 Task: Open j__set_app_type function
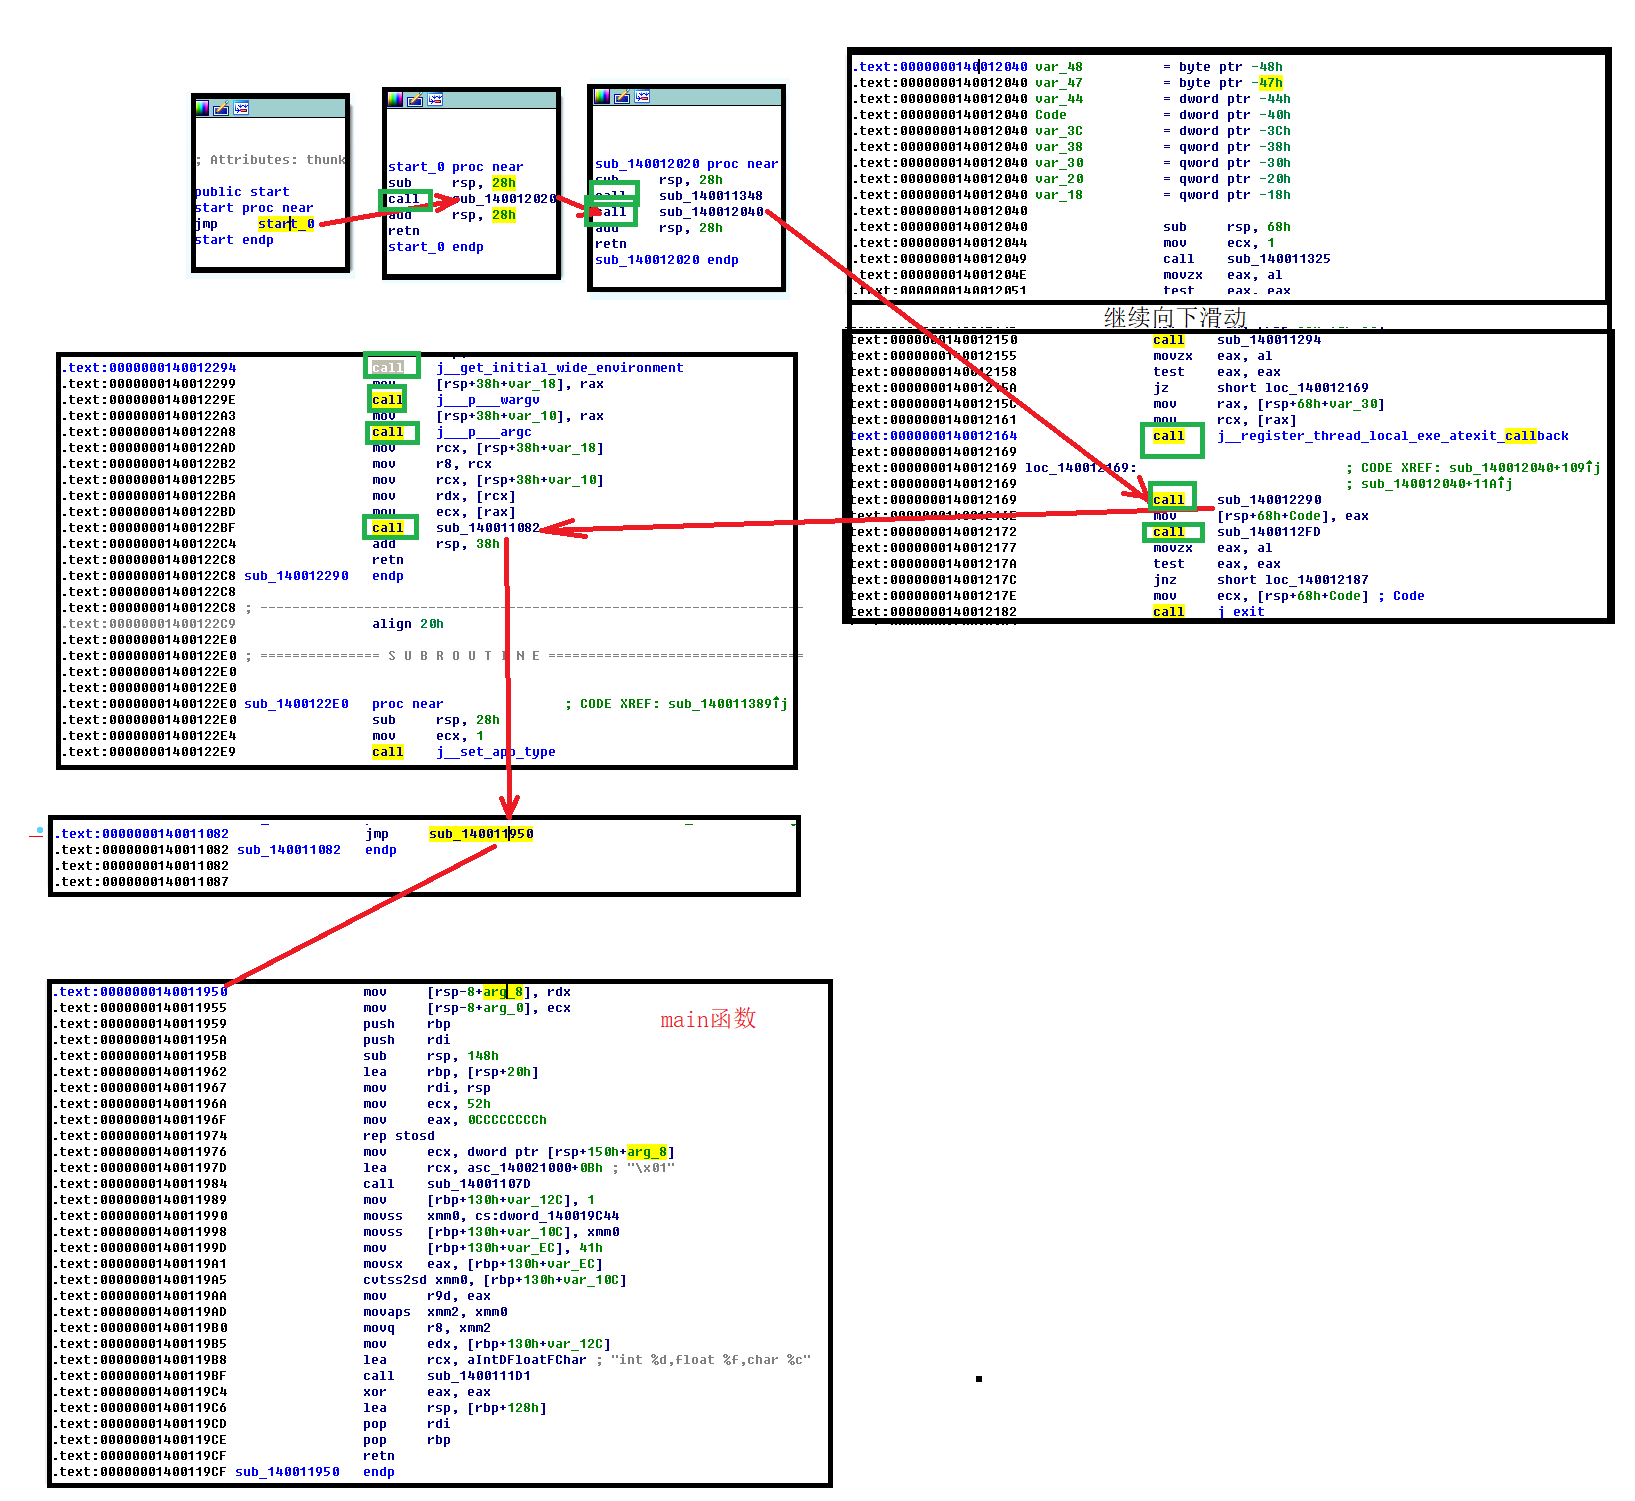(x=495, y=752)
